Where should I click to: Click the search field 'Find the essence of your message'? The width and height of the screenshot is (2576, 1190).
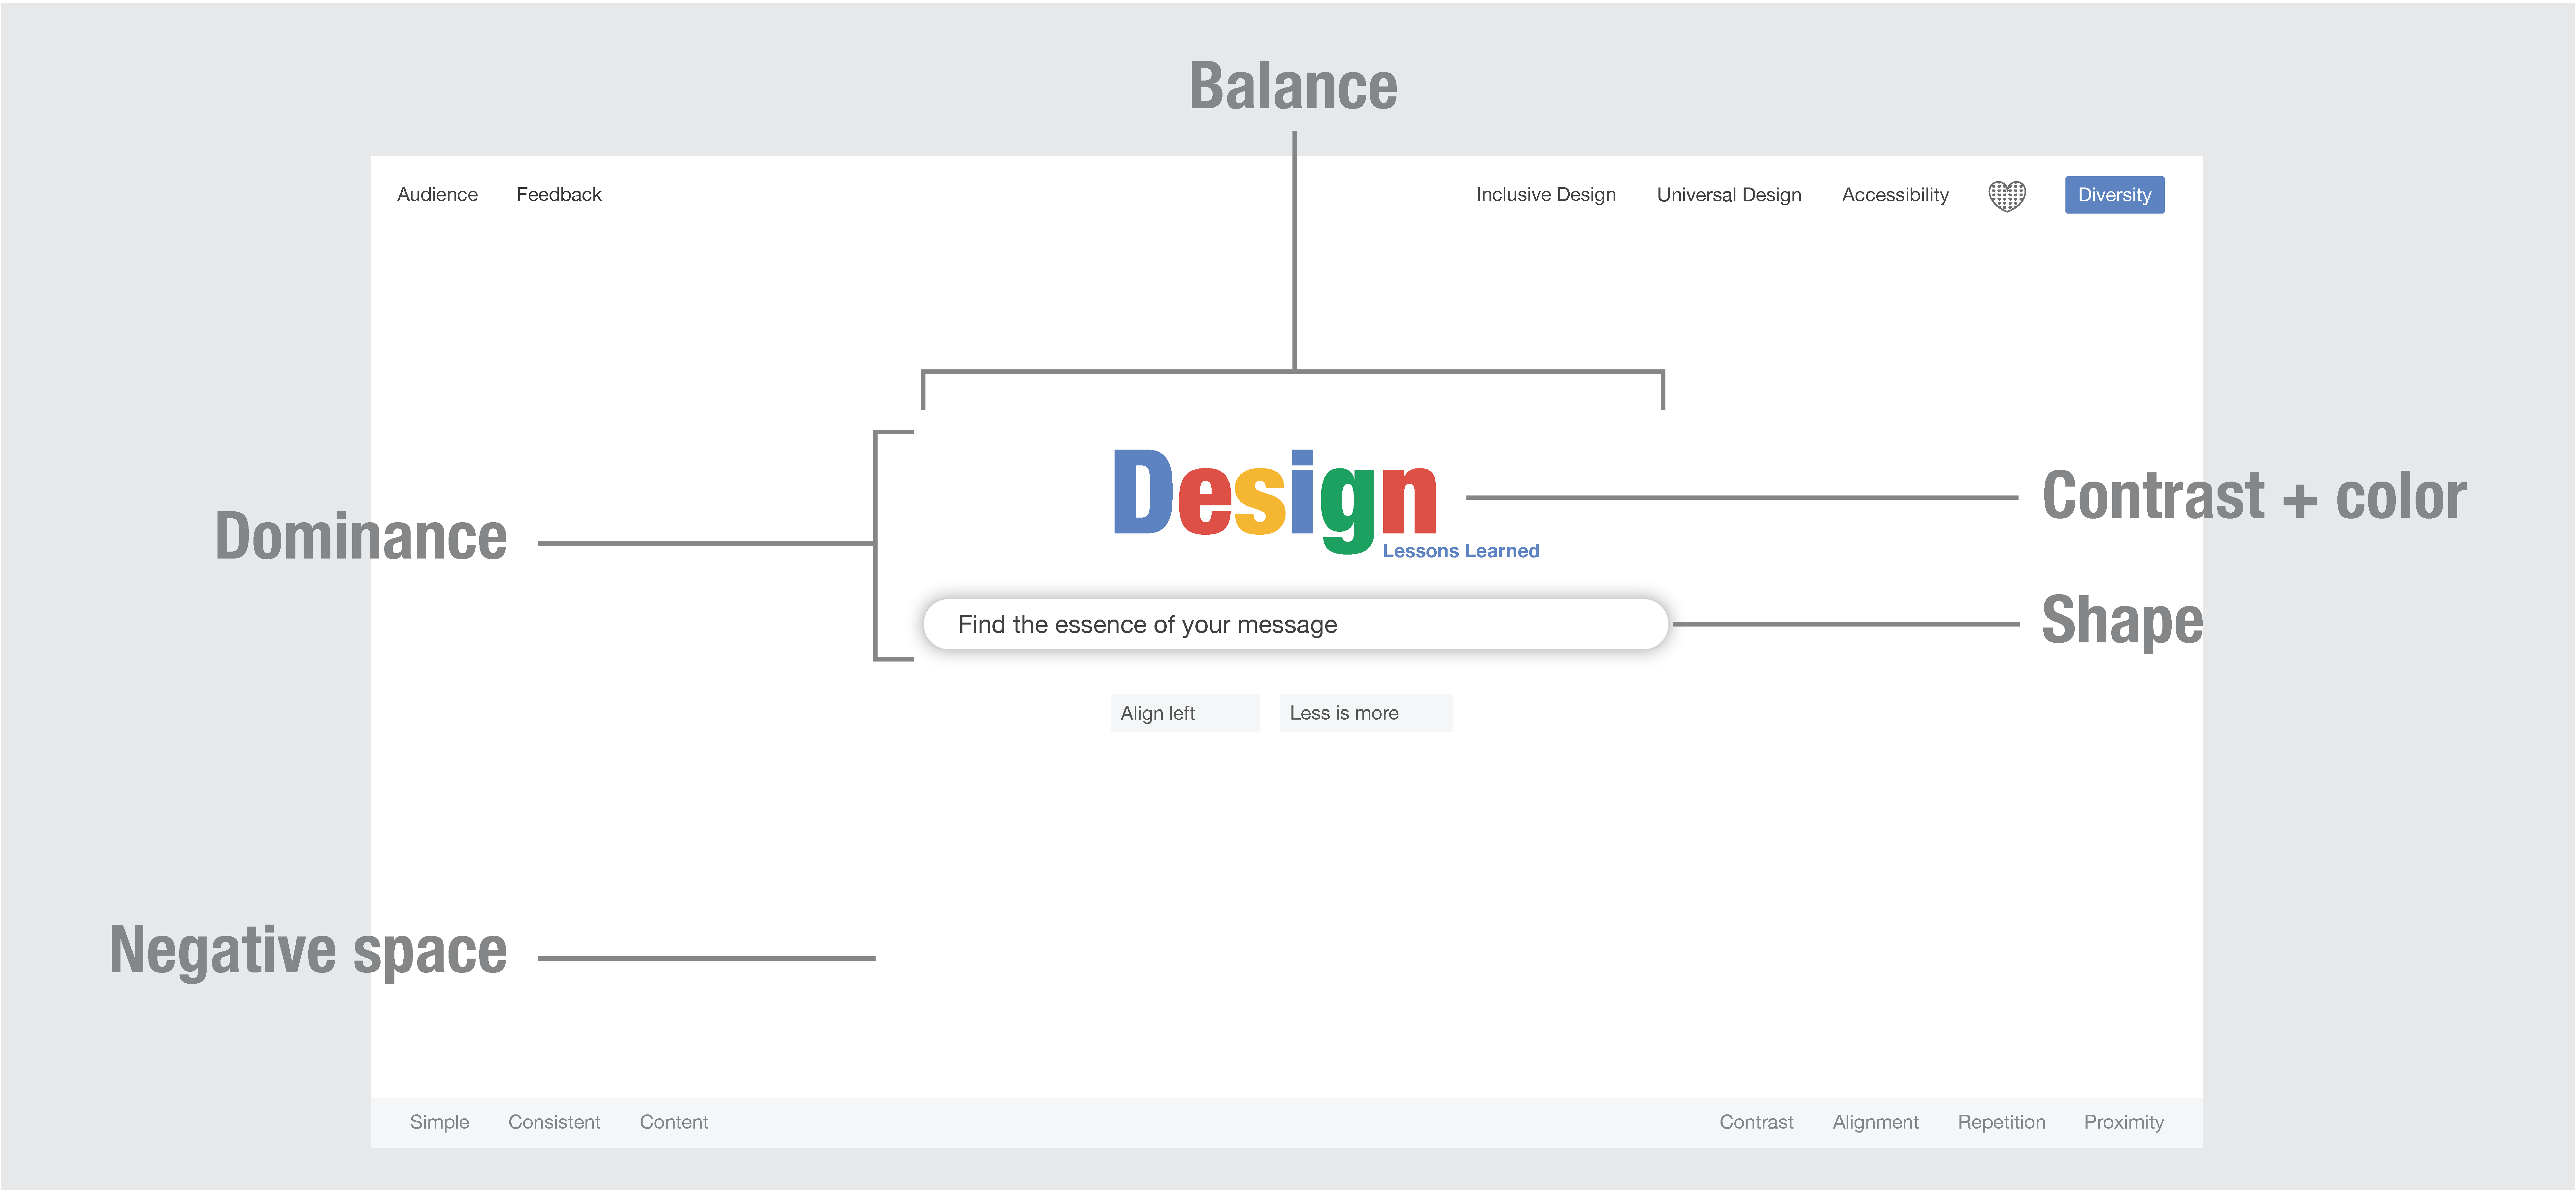1296,624
